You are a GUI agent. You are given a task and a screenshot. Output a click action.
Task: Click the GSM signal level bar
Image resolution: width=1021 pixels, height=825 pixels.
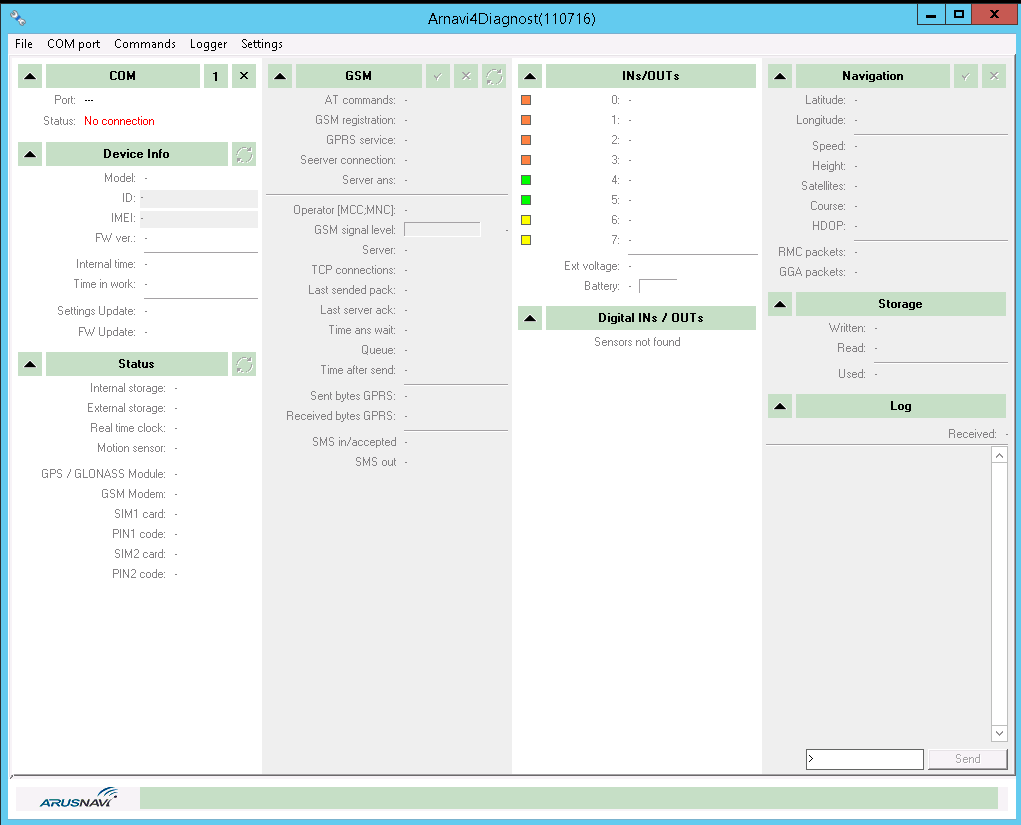pos(442,230)
